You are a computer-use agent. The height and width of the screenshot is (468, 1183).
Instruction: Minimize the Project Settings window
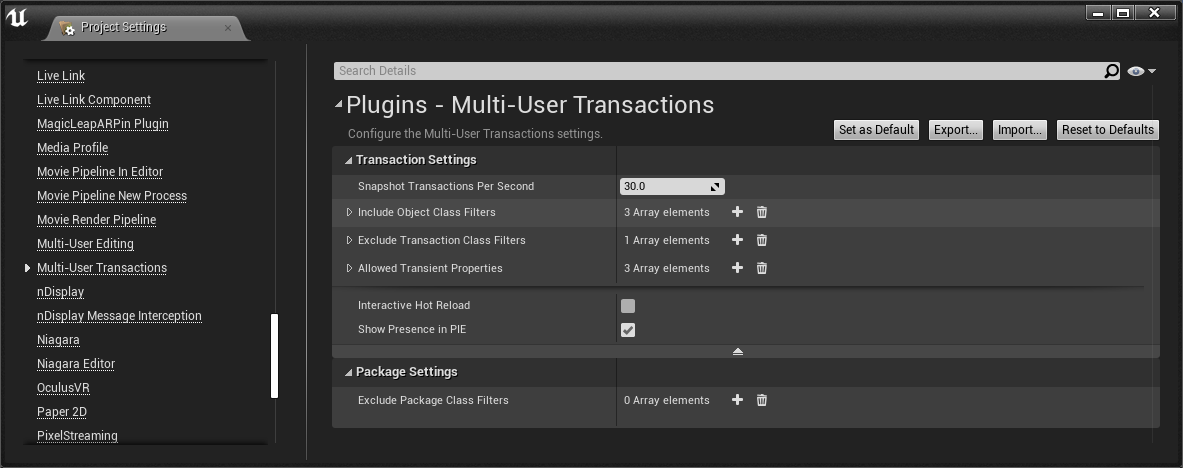(1098, 13)
